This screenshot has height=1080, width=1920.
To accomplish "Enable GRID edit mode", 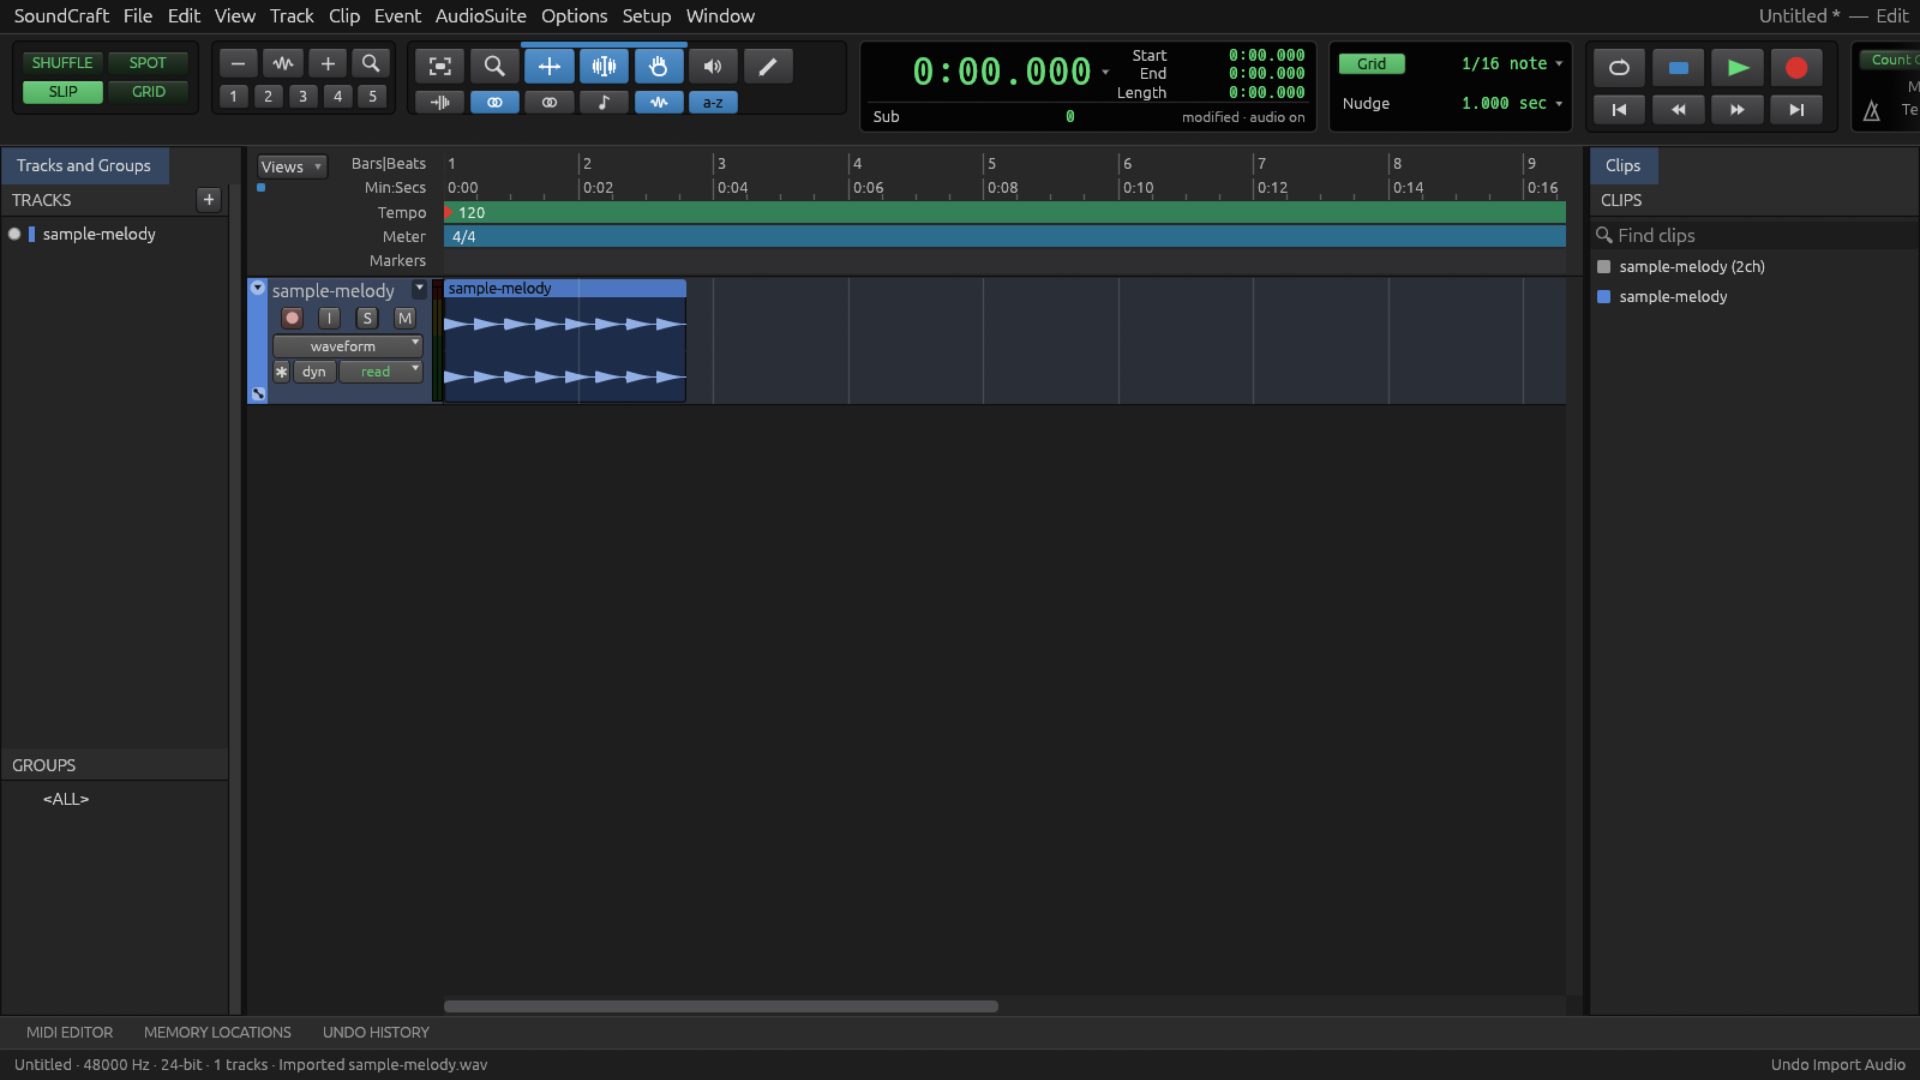I will click(148, 91).
